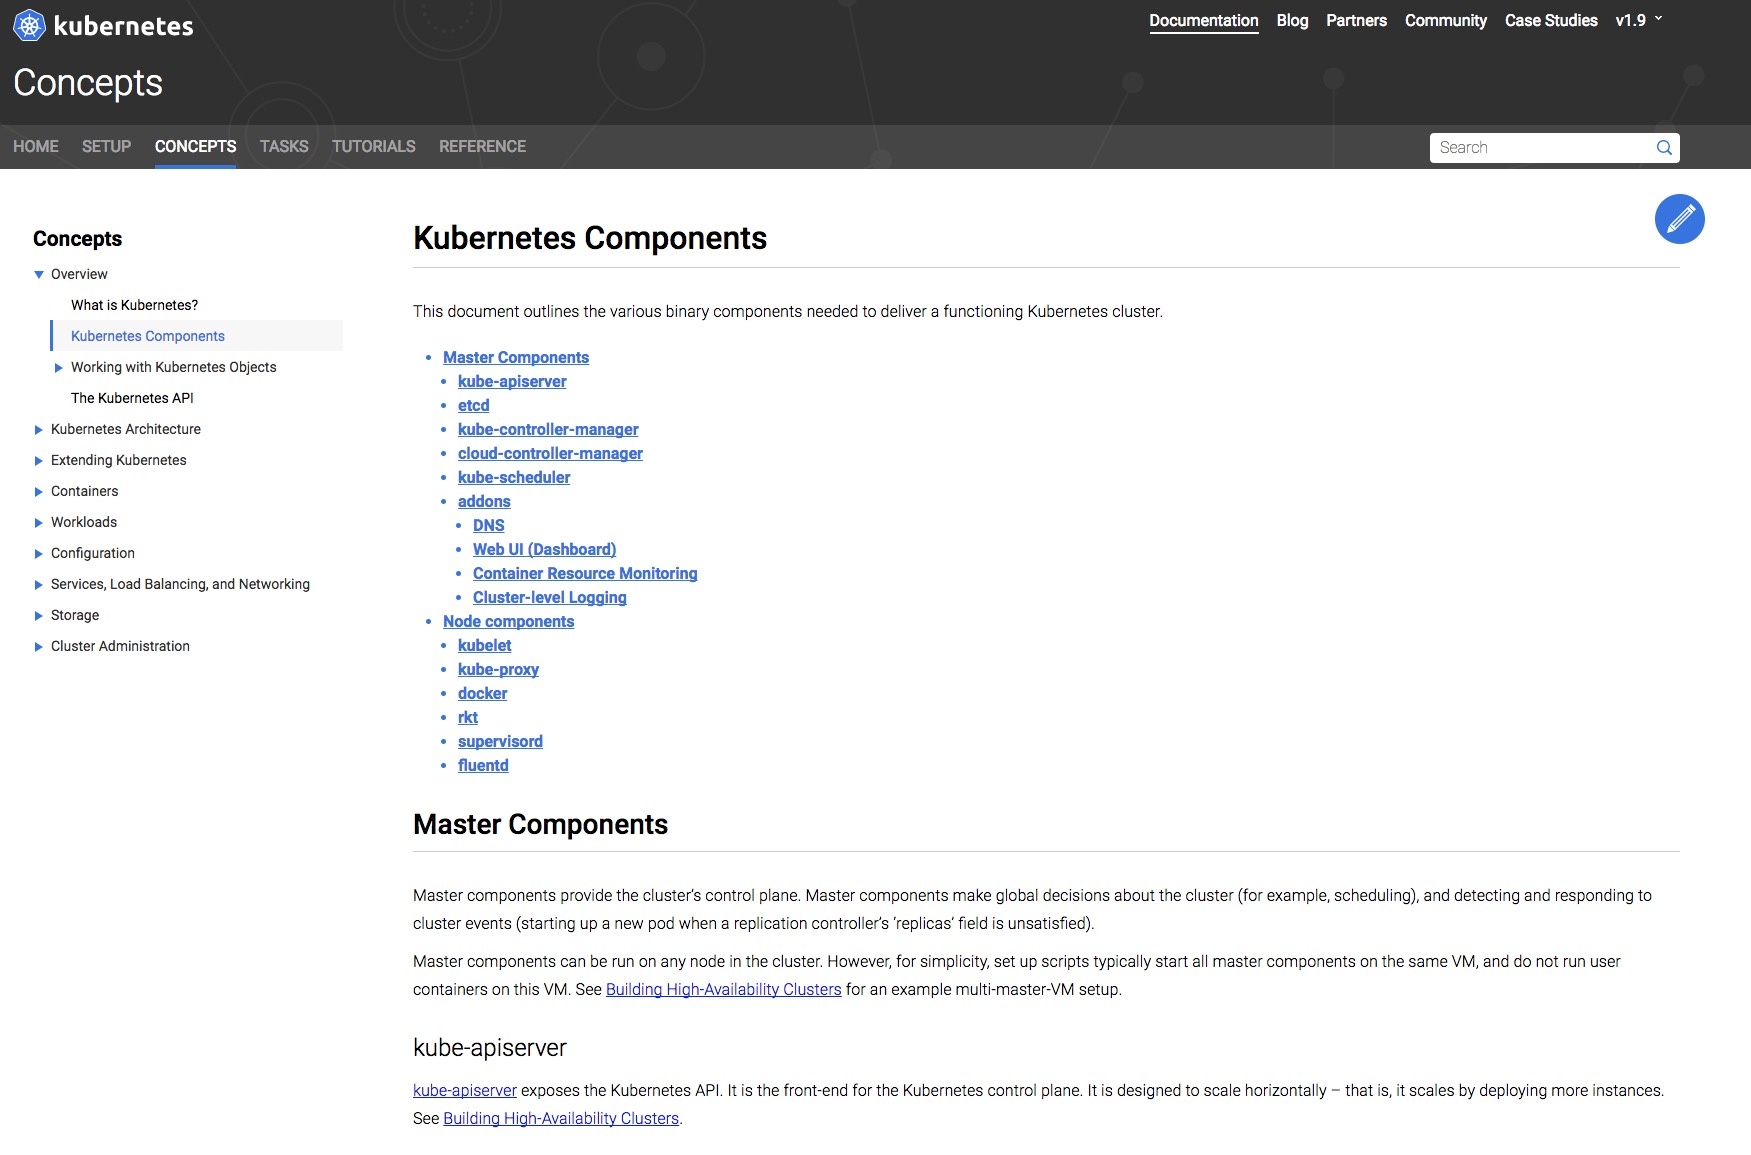Image resolution: width=1751 pixels, height=1155 pixels.
Task: Click in the Search input field
Action: click(x=1540, y=148)
